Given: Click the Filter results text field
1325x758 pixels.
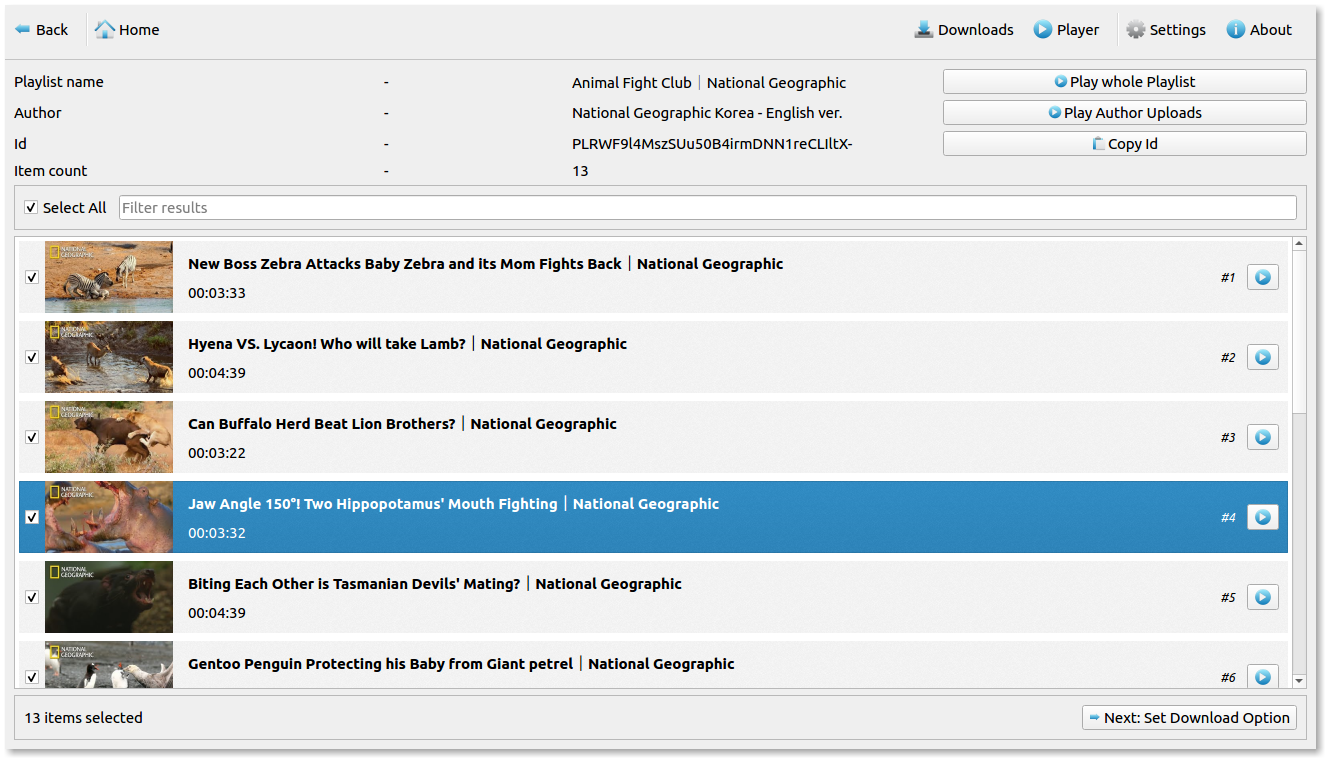Looking at the screenshot, I should pos(707,208).
